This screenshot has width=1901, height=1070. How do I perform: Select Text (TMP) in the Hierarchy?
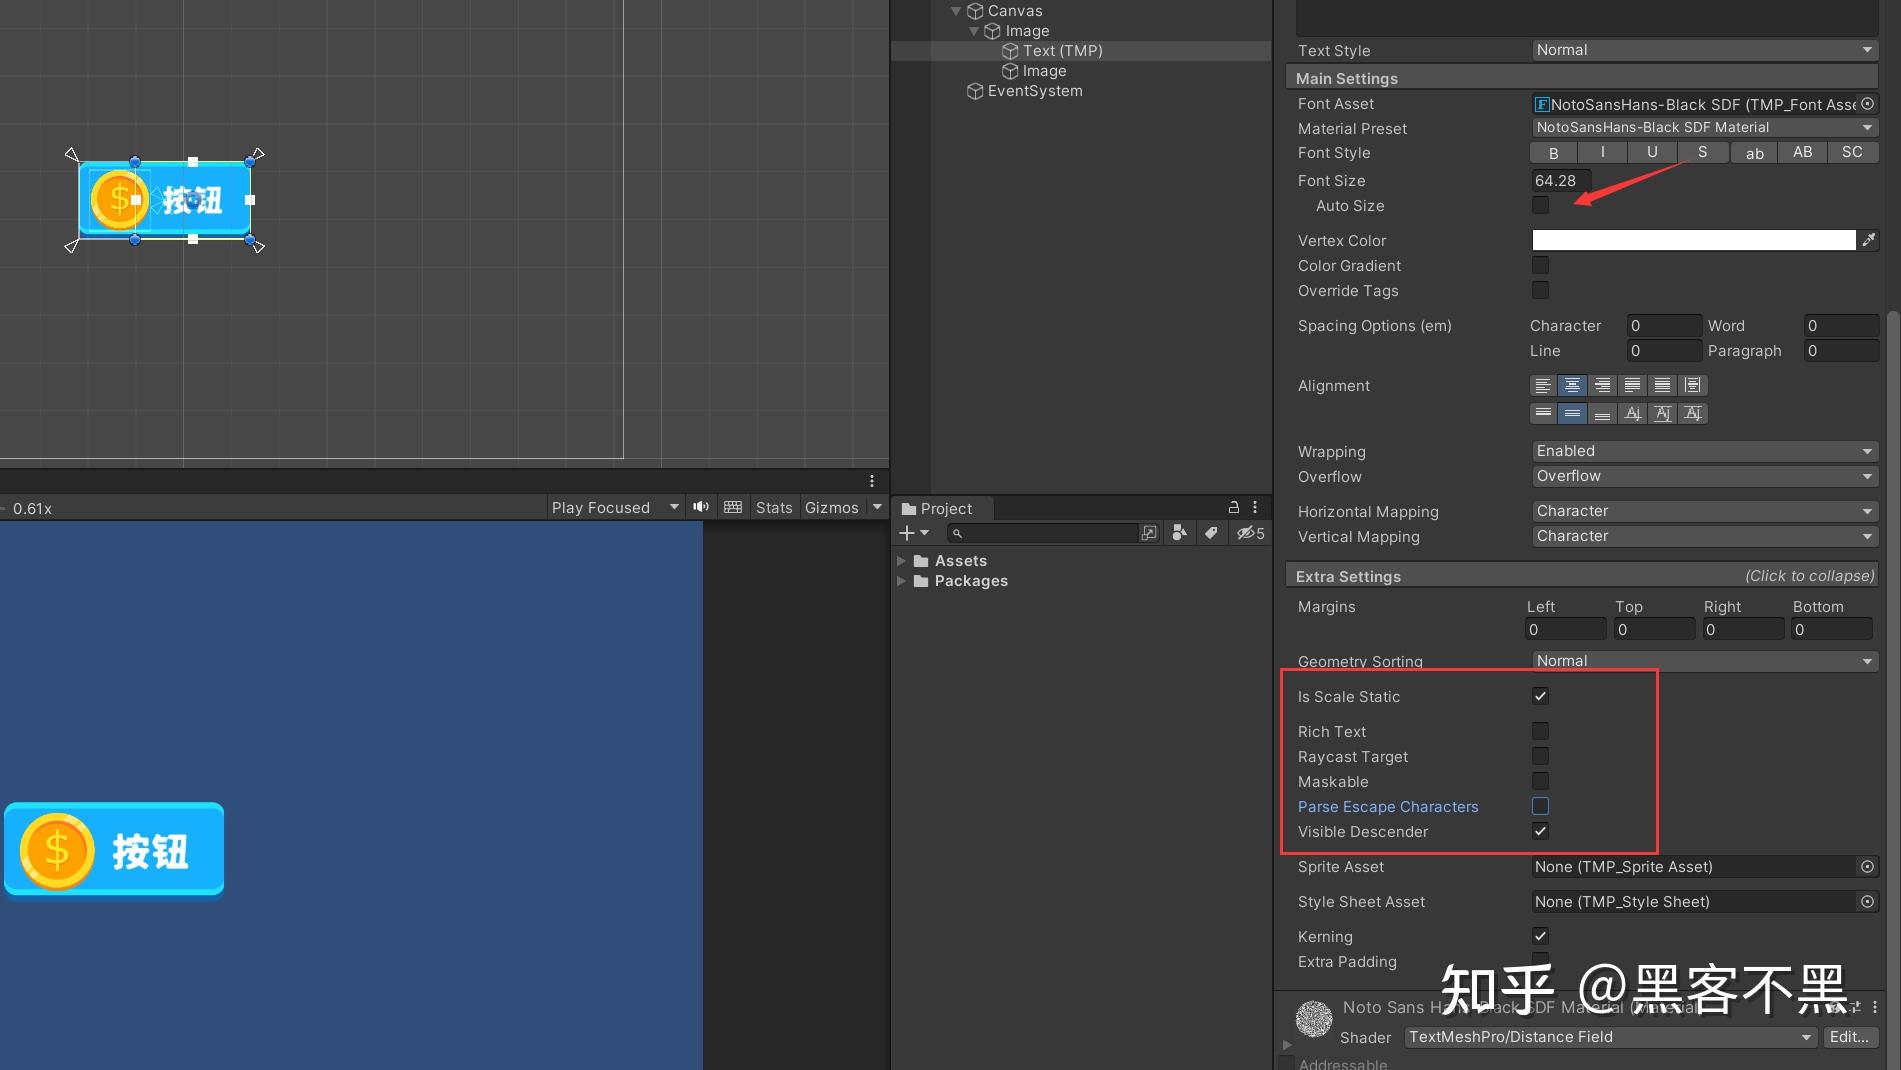click(x=1062, y=50)
